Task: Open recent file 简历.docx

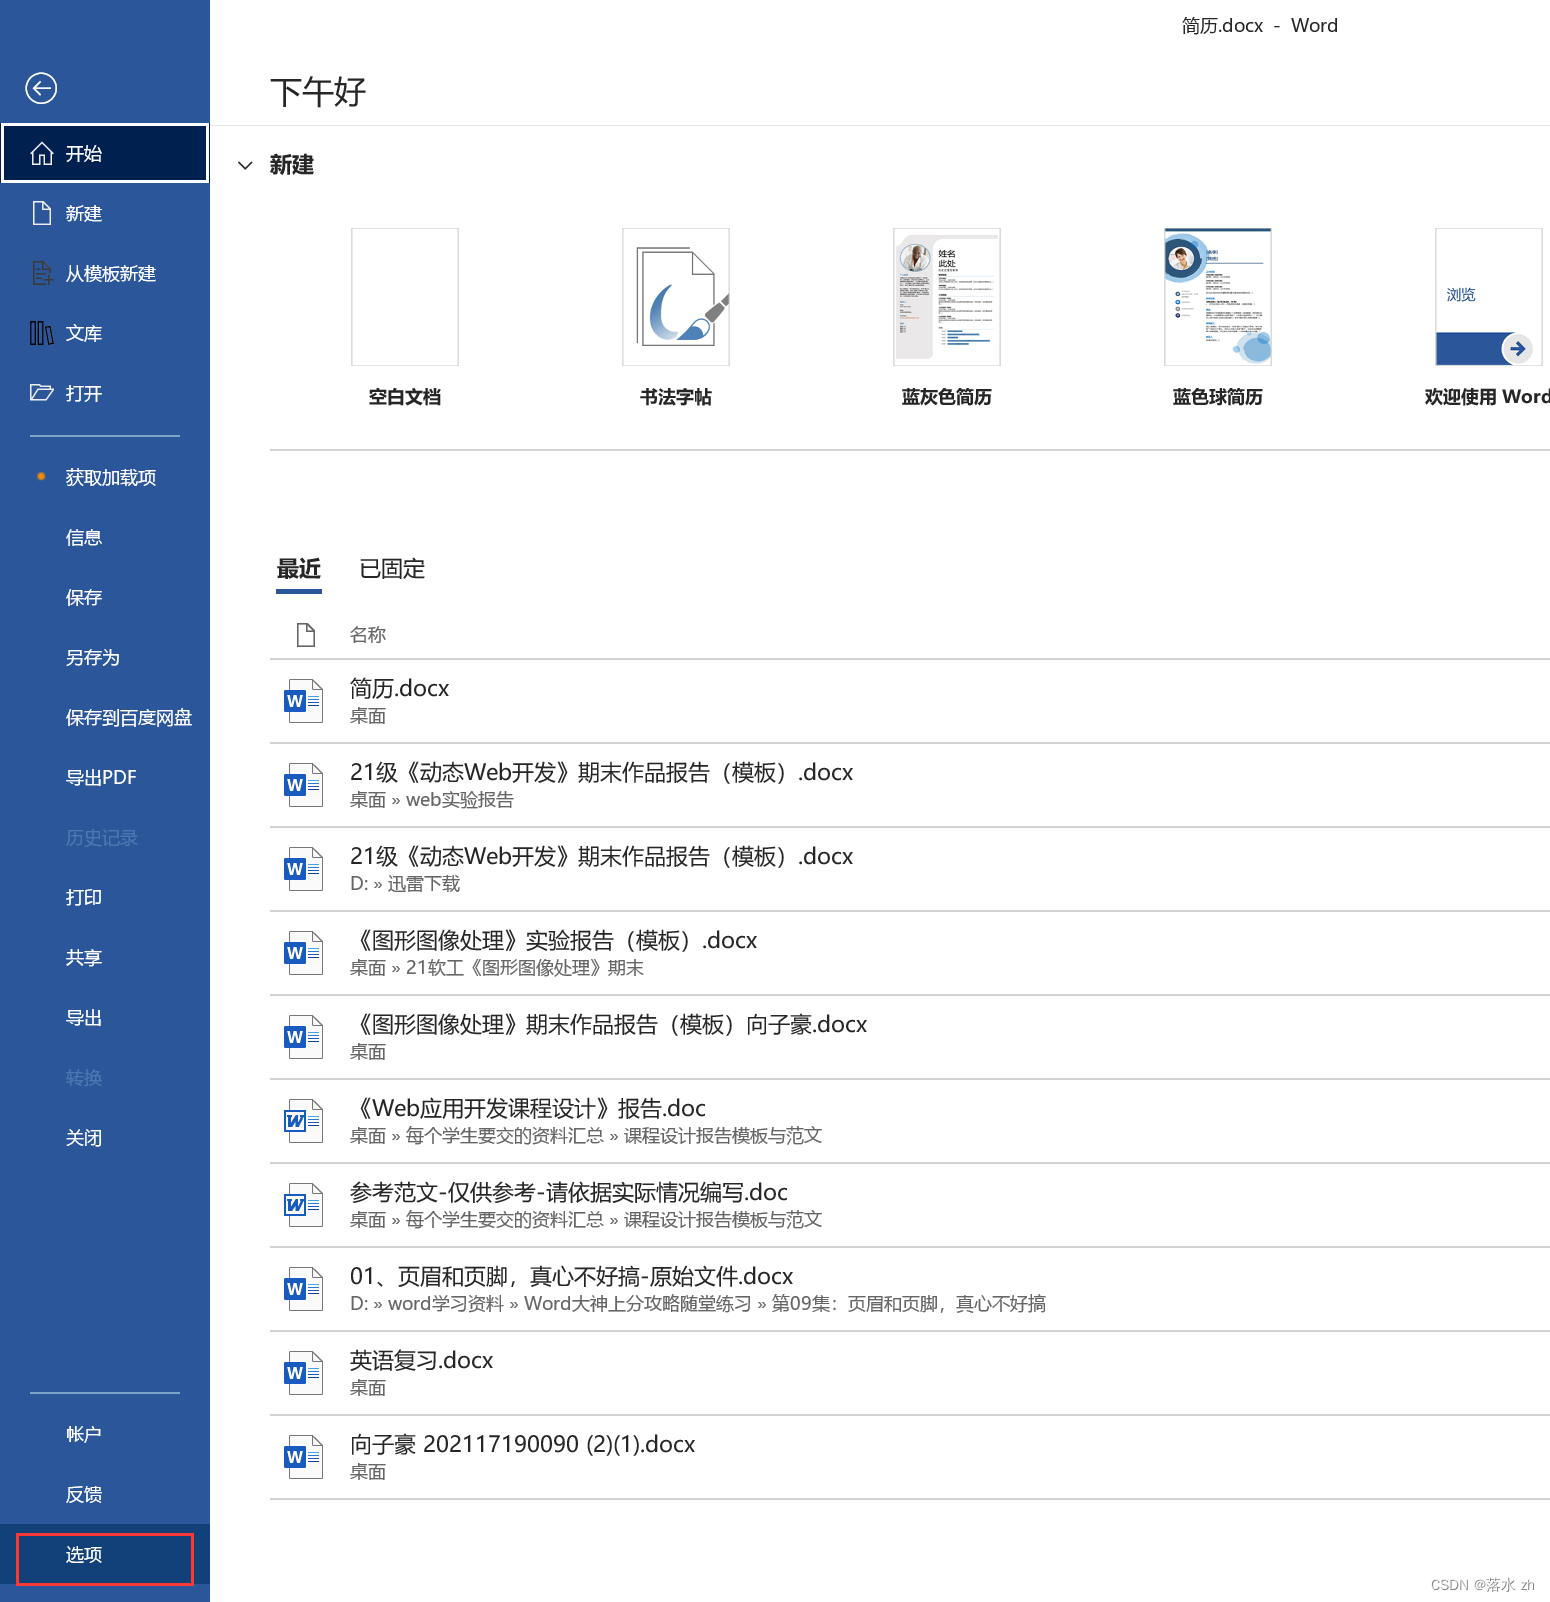Action: [910, 701]
